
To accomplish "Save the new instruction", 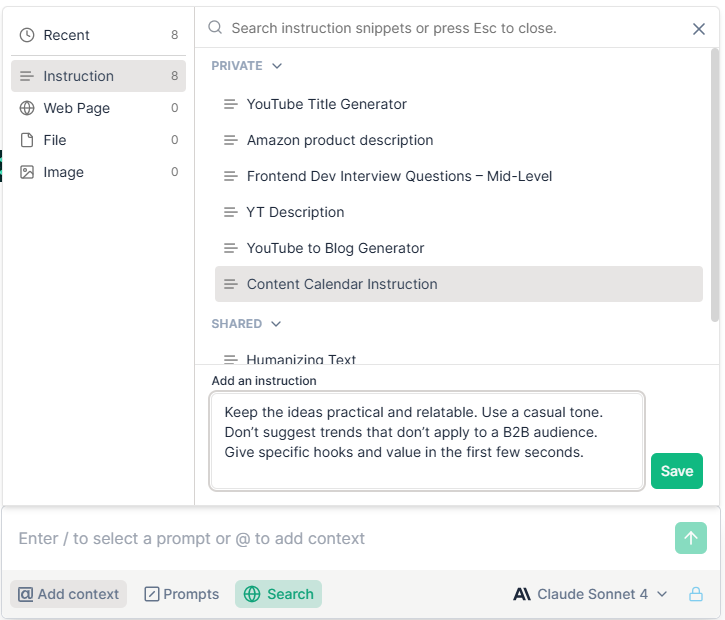I will tap(676, 471).
